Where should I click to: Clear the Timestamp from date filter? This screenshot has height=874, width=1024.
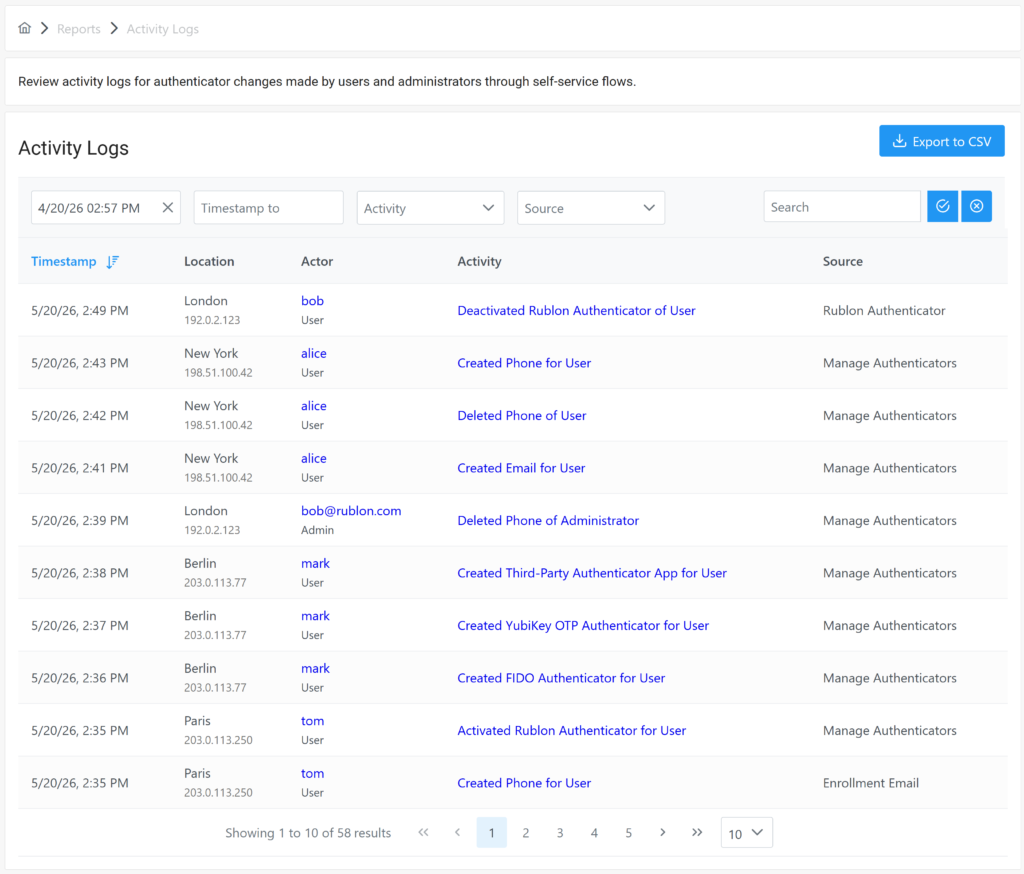tap(168, 208)
